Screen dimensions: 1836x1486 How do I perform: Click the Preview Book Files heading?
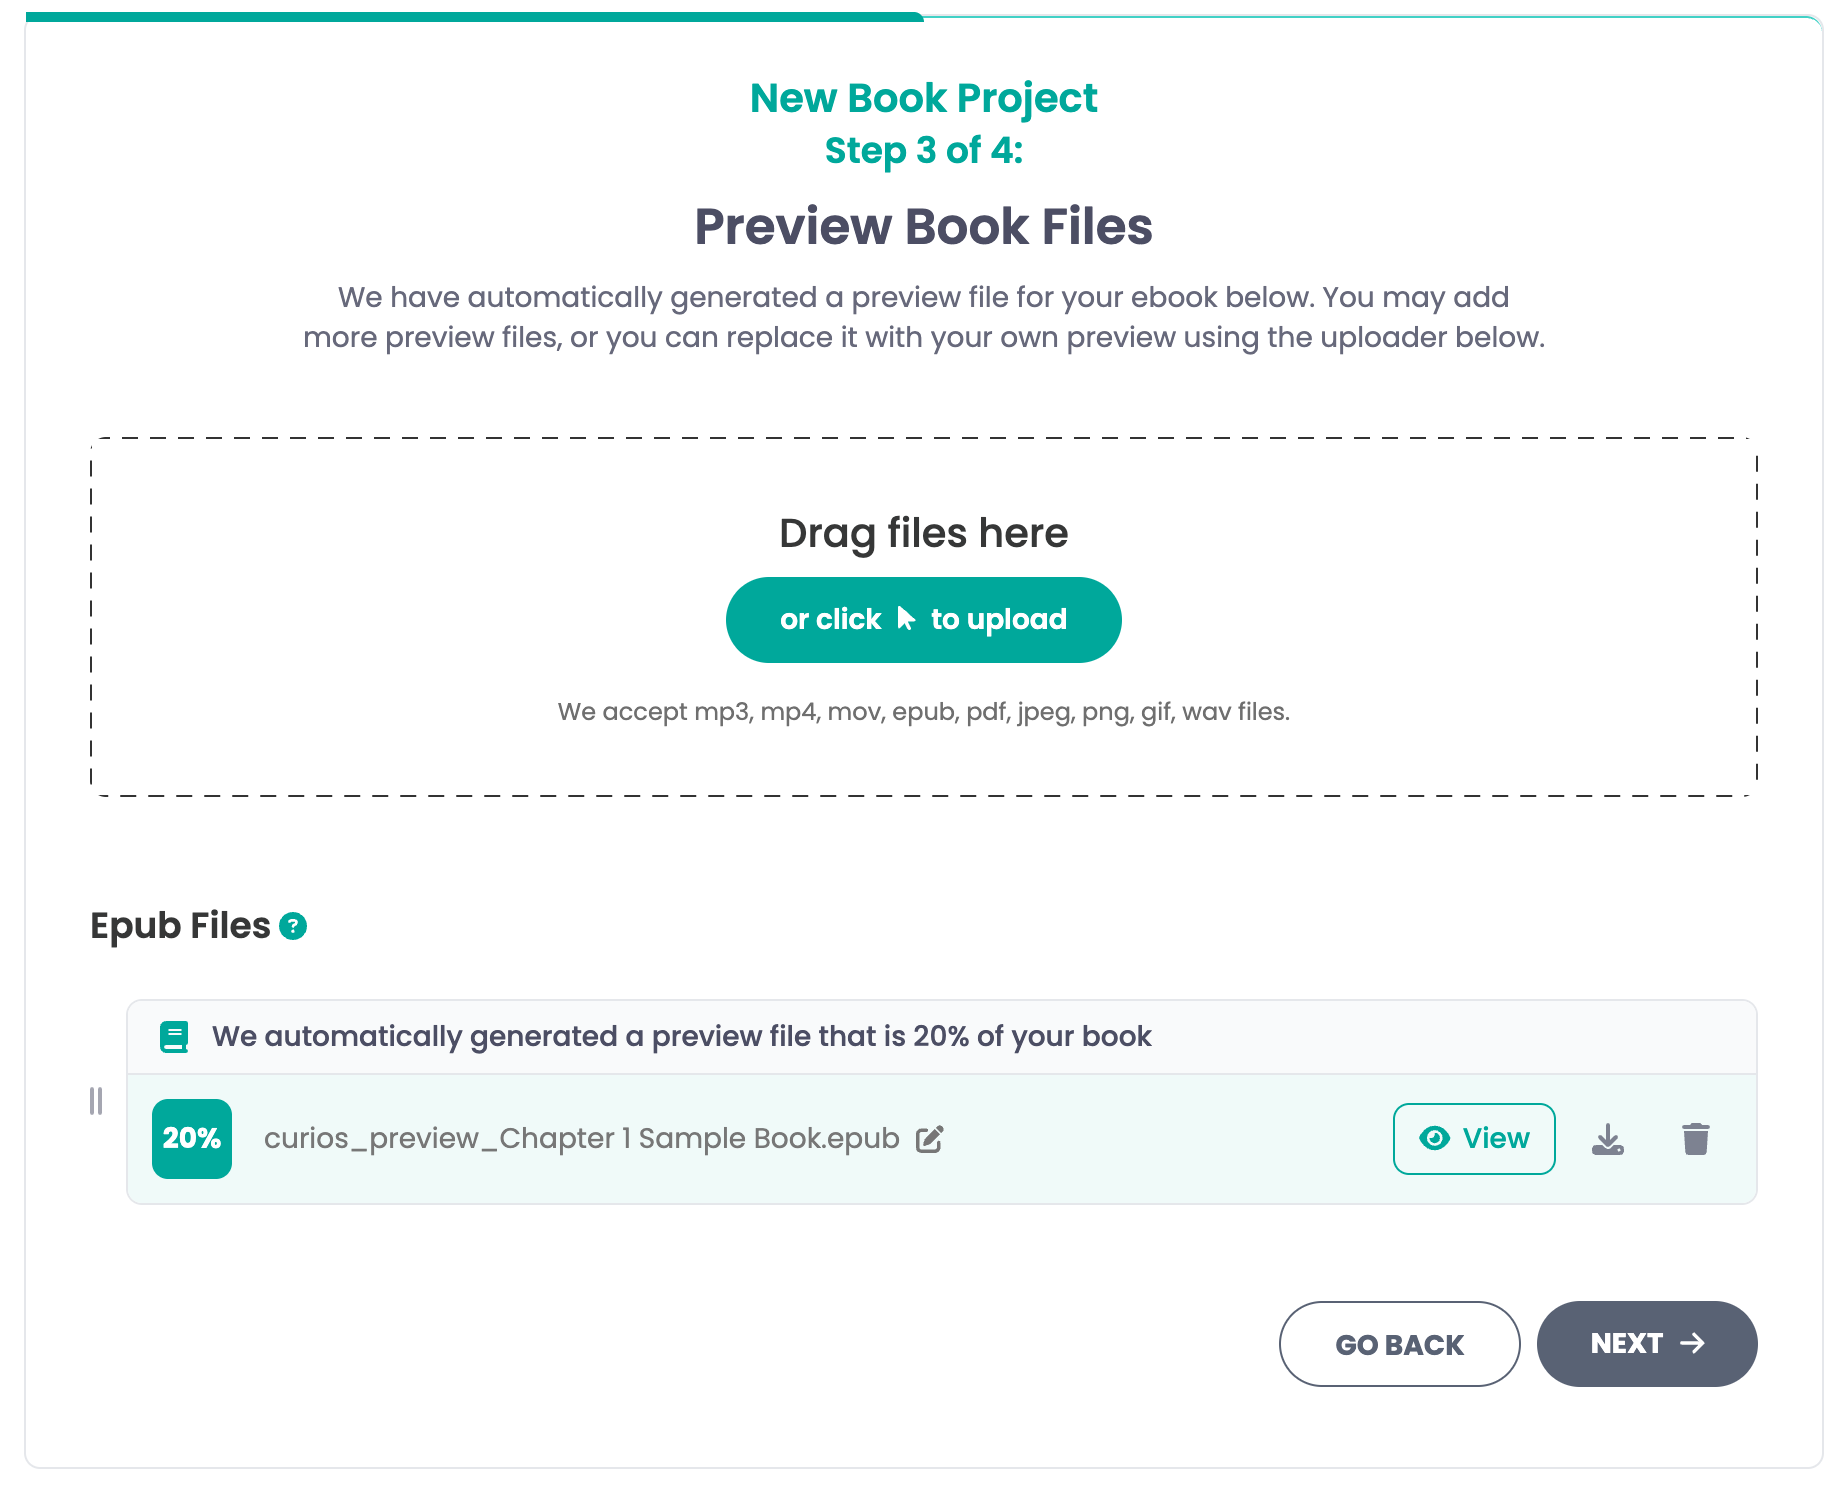(922, 226)
